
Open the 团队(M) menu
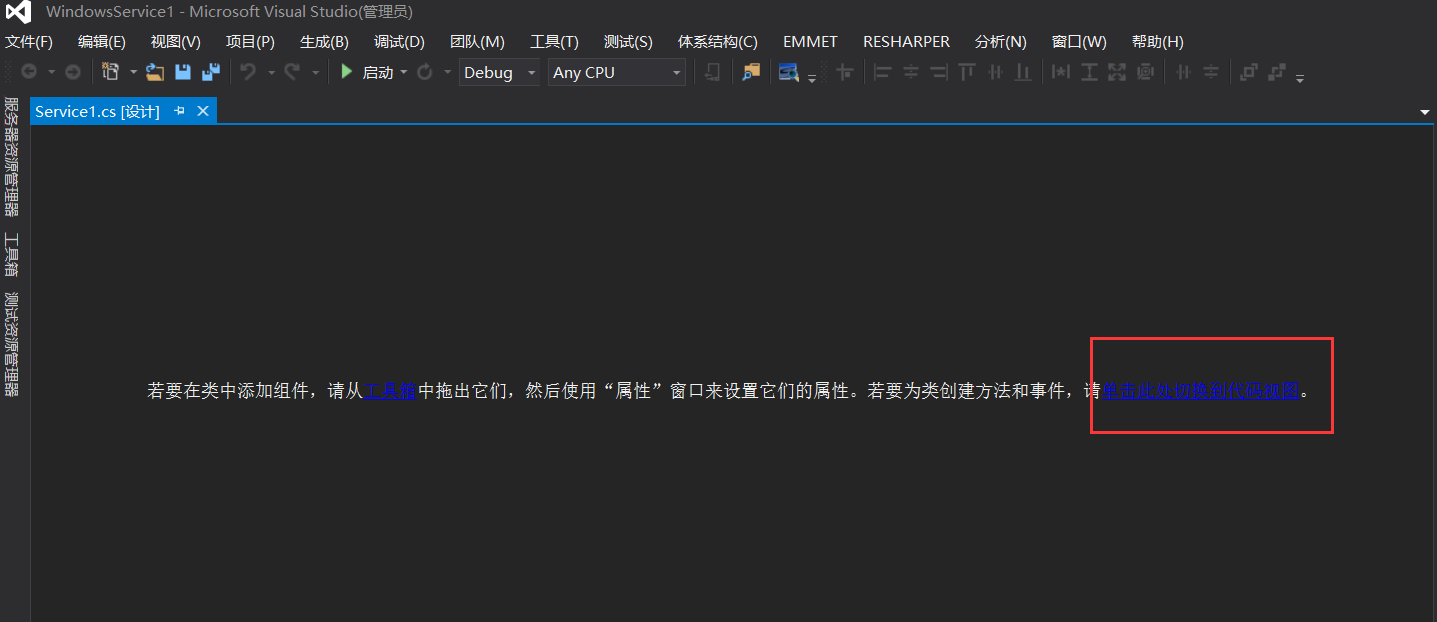click(477, 41)
